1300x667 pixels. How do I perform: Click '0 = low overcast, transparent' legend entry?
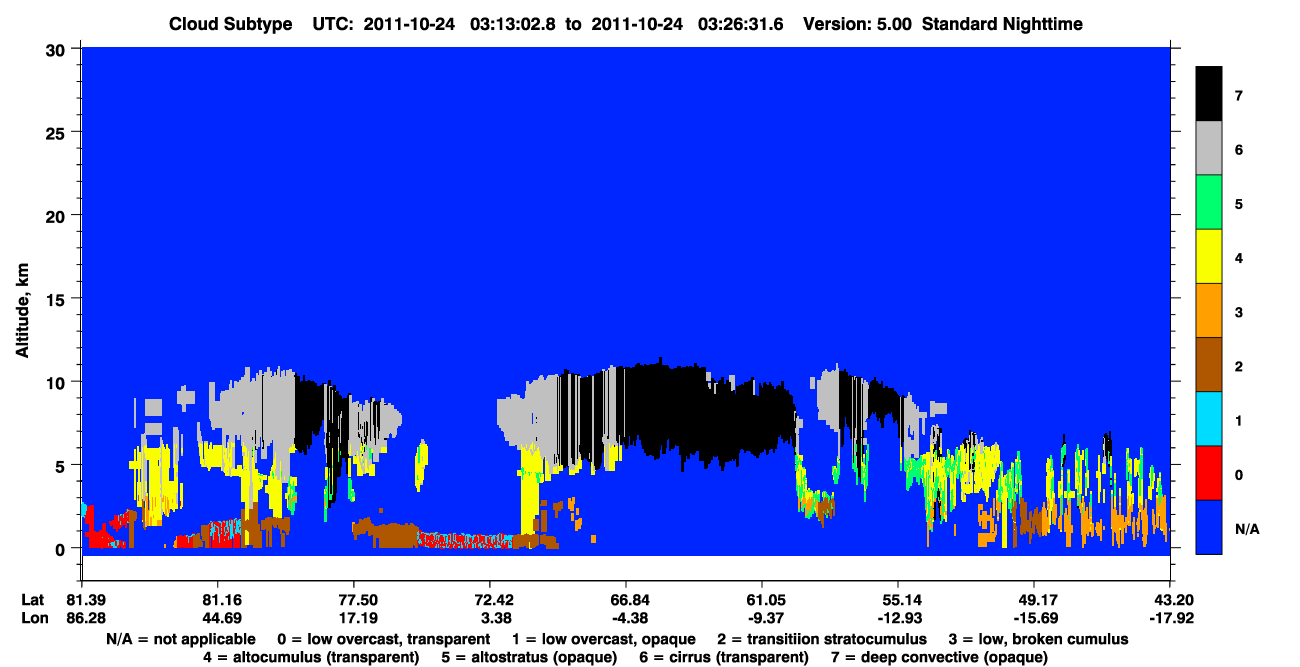pyautogui.click(x=383, y=638)
